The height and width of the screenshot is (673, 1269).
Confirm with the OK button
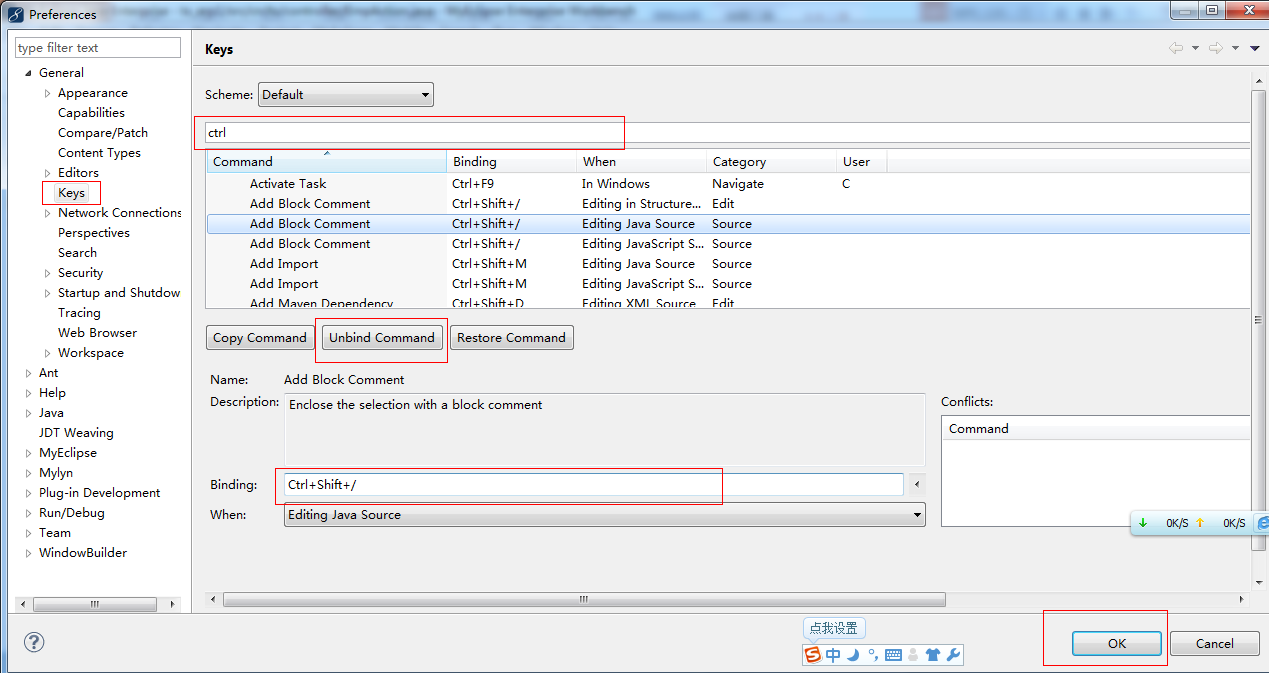[1117, 643]
